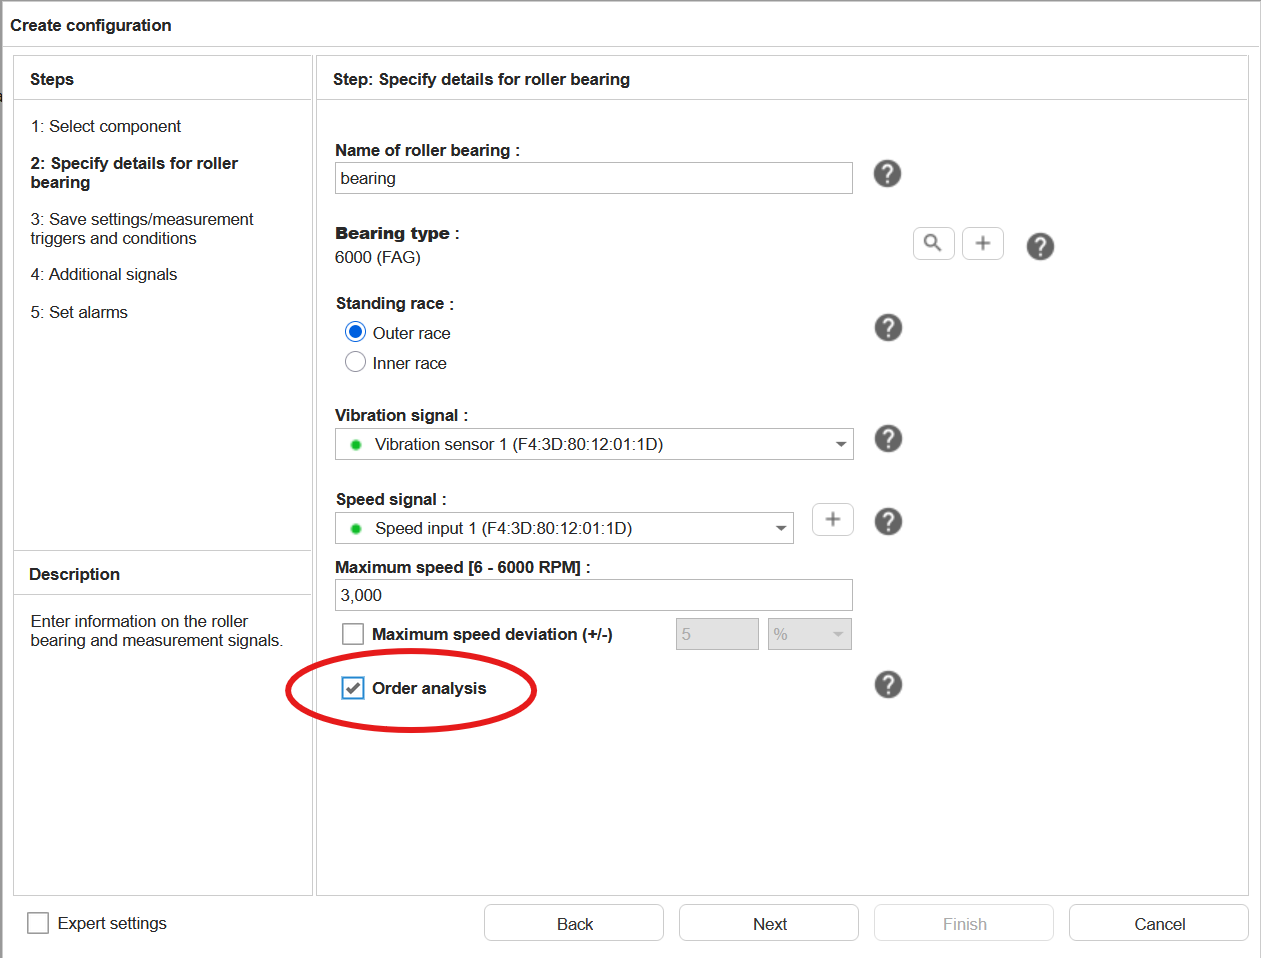Disable the order analysis checkbox

[352, 687]
